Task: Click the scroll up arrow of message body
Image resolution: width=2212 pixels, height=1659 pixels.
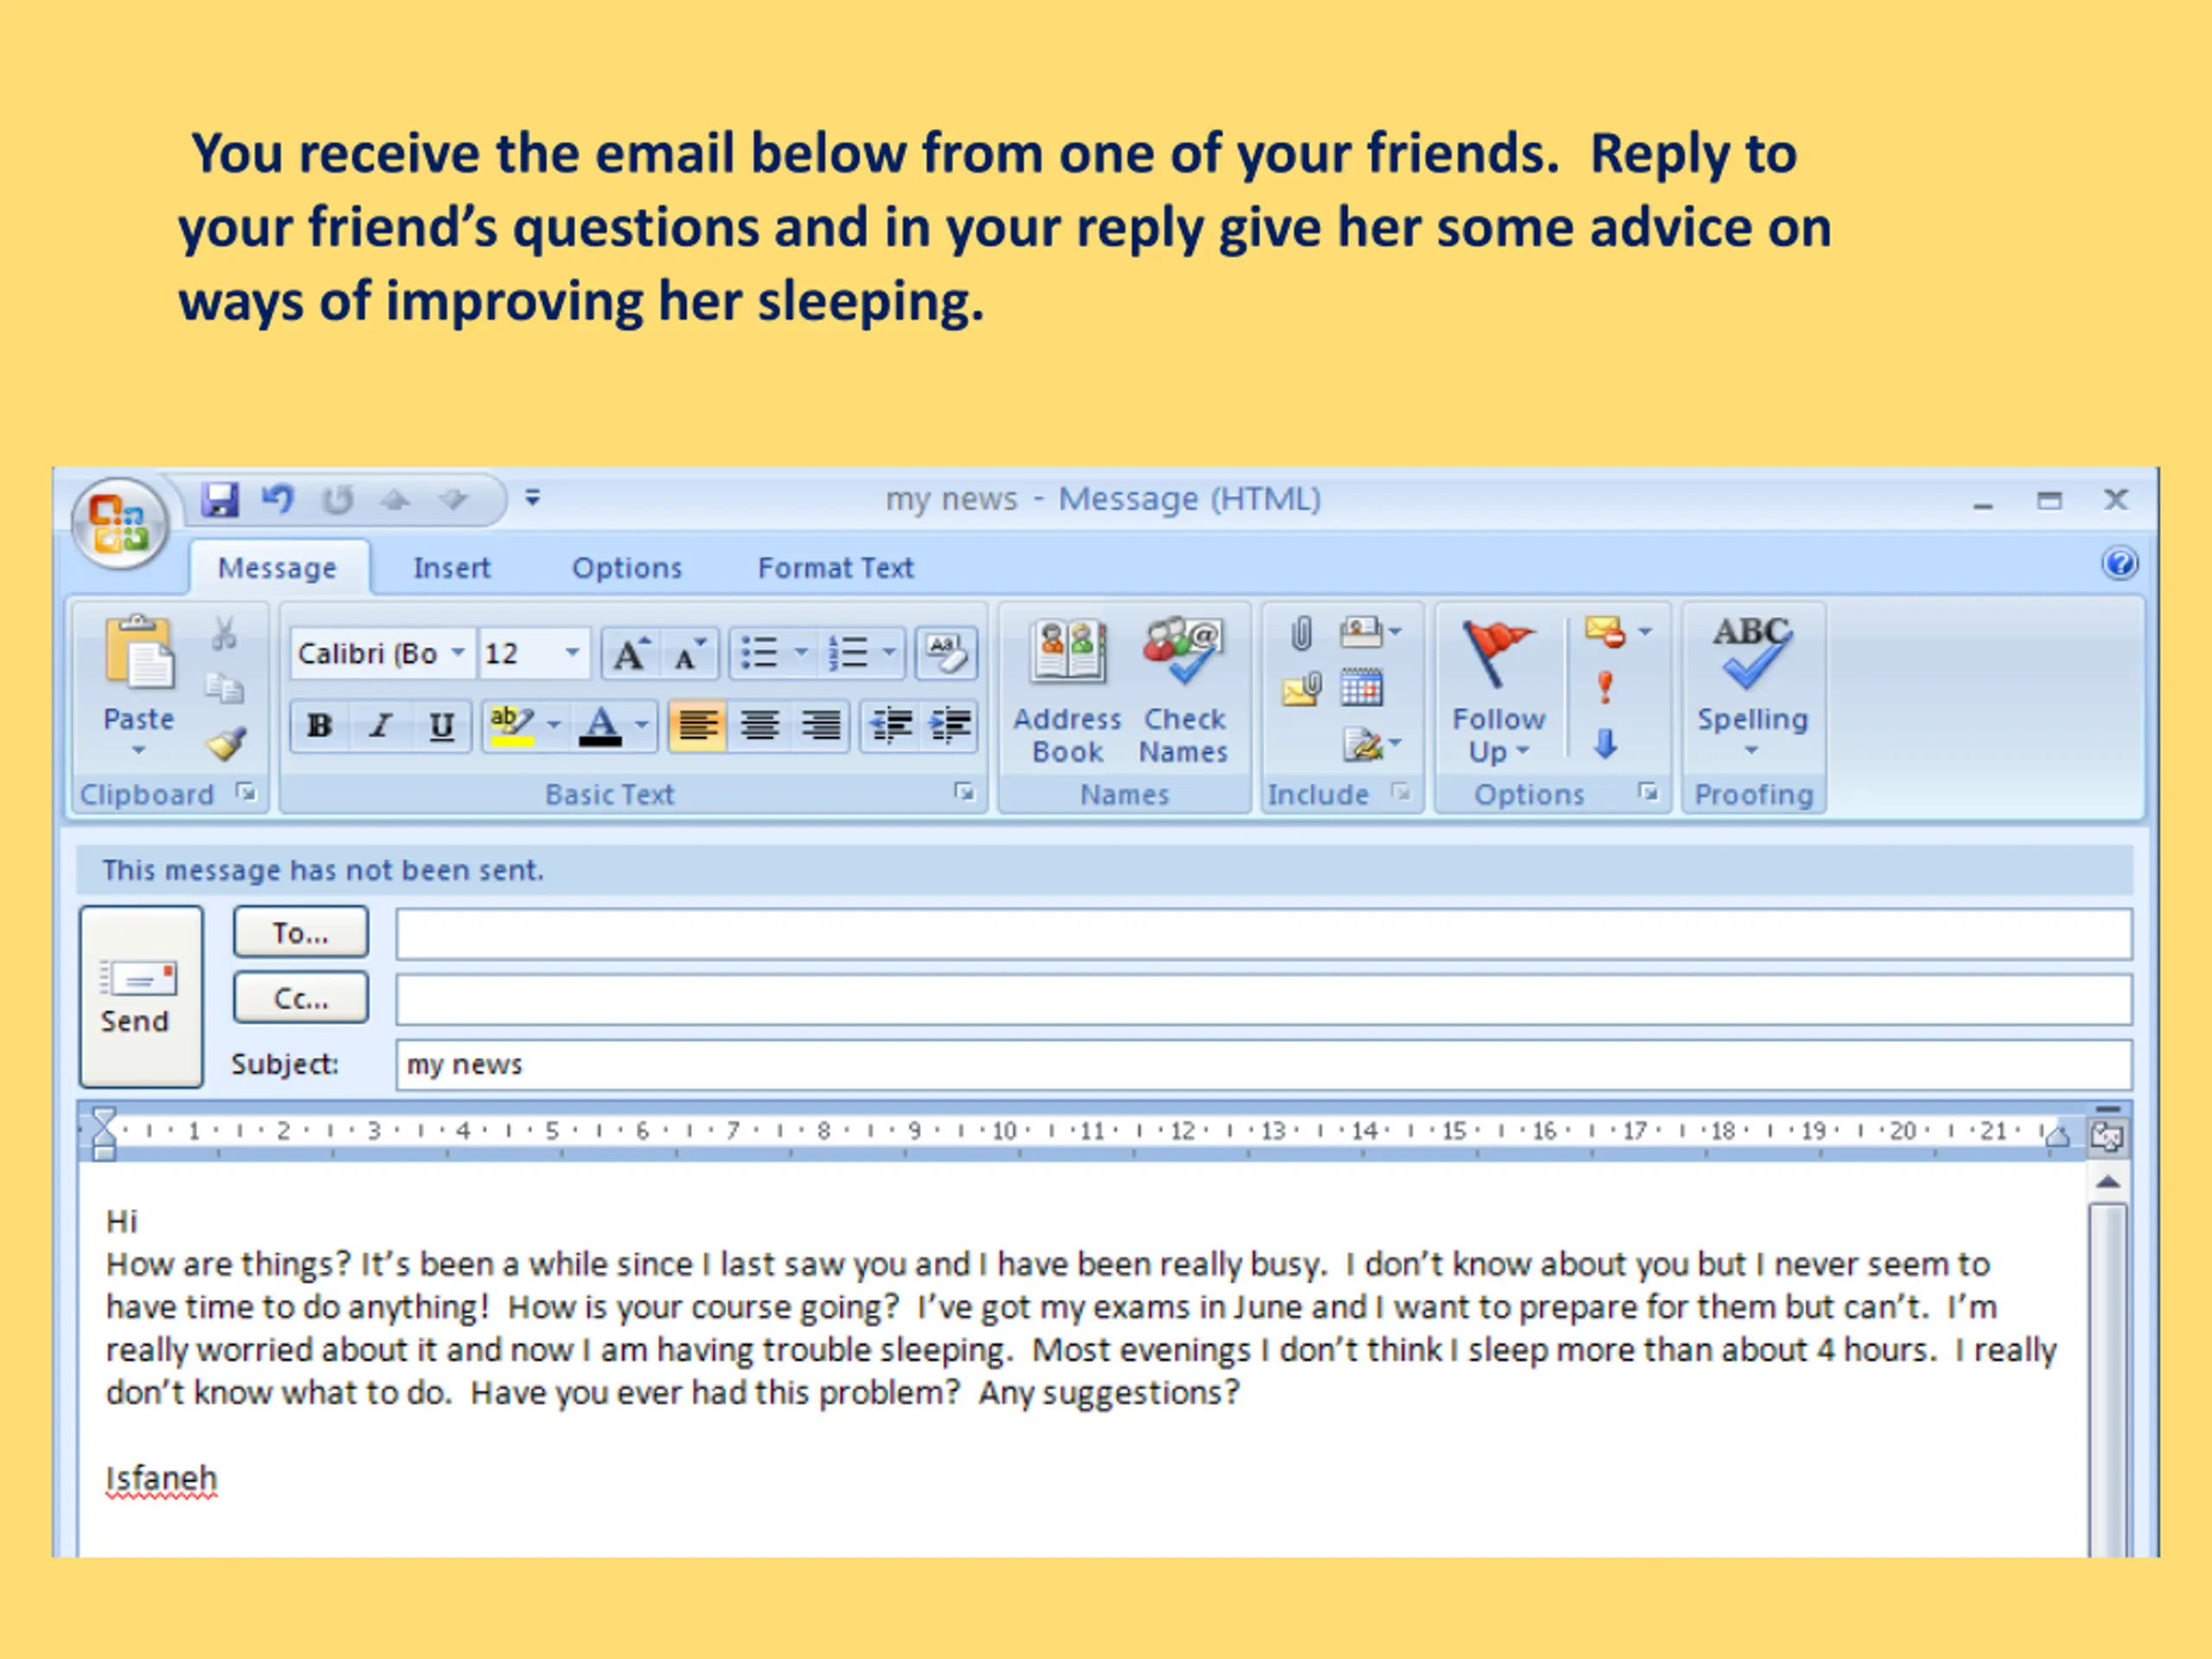Action: click(x=2108, y=1182)
